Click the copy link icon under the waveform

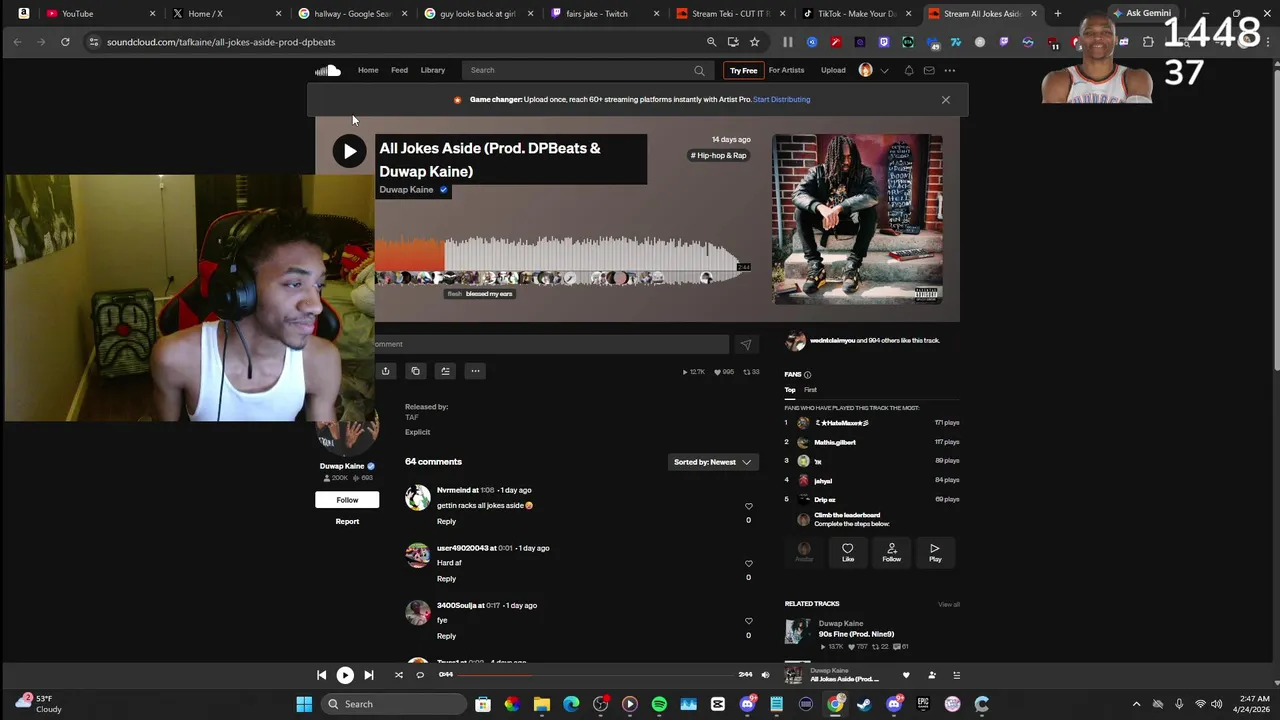pos(415,371)
